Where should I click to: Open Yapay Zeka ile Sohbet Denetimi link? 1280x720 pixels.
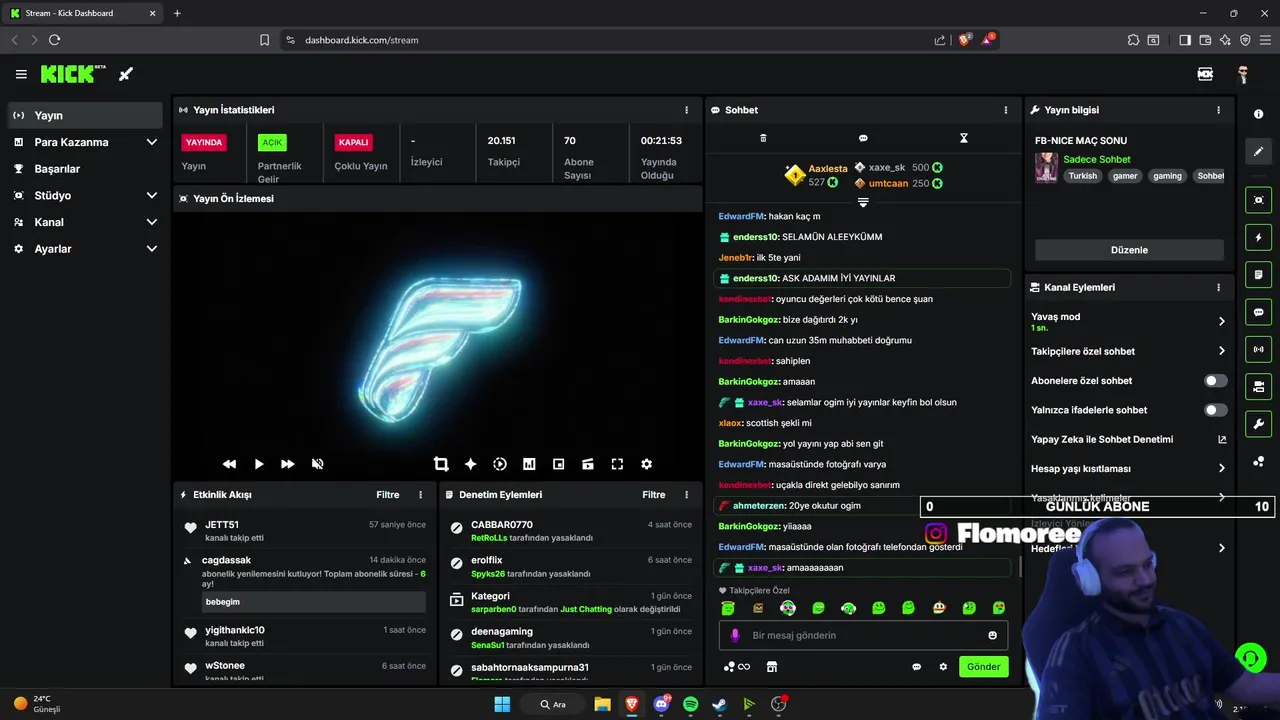(x=1221, y=439)
